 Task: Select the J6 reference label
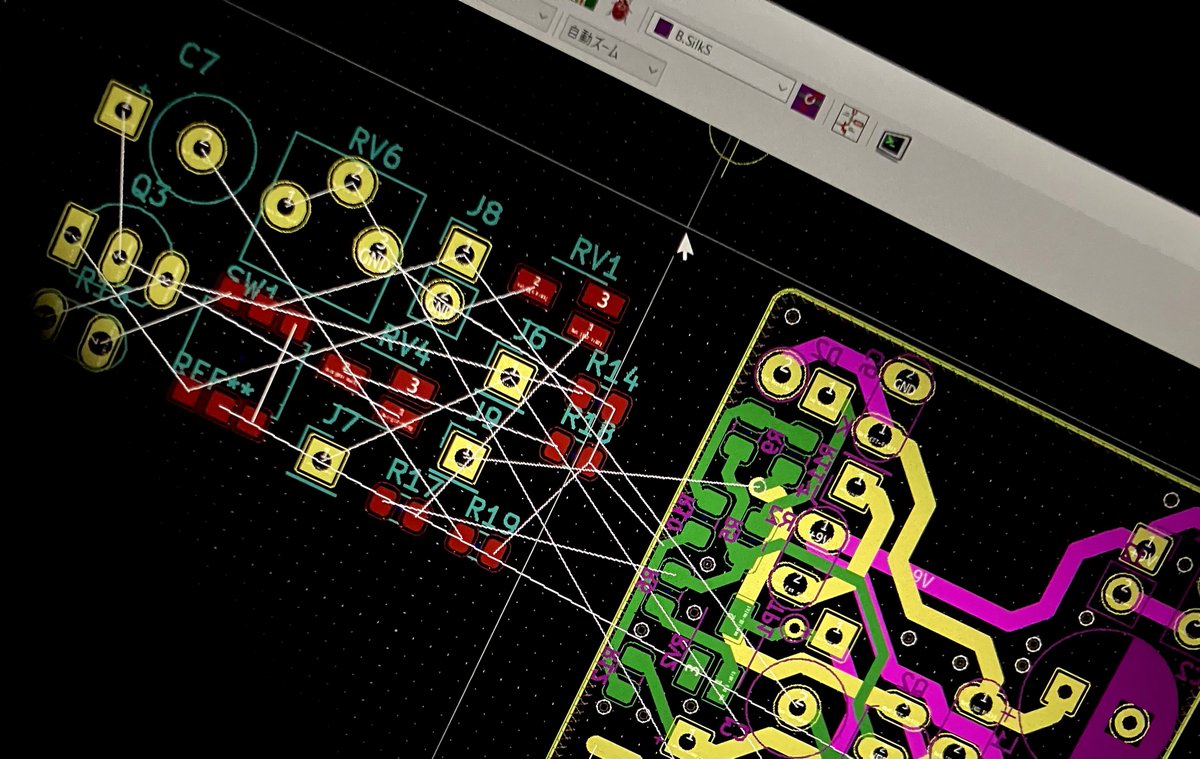click(528, 335)
